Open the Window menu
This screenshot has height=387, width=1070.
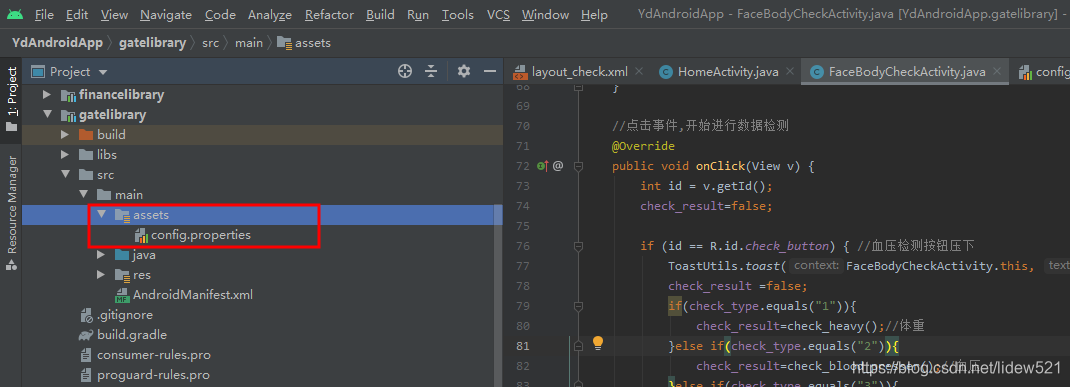(545, 14)
